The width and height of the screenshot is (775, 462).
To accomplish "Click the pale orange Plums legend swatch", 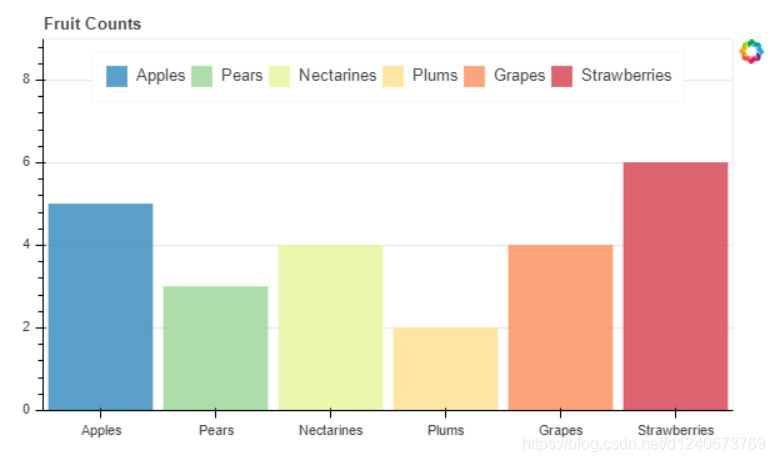I will [393, 76].
